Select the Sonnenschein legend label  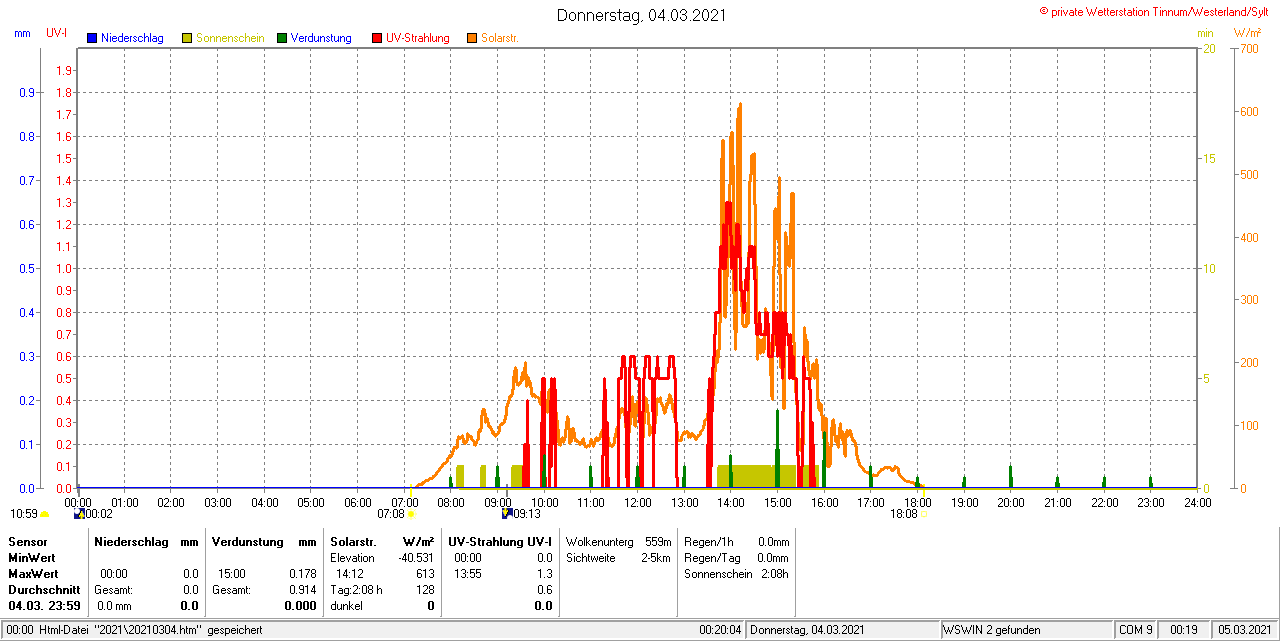pos(230,38)
